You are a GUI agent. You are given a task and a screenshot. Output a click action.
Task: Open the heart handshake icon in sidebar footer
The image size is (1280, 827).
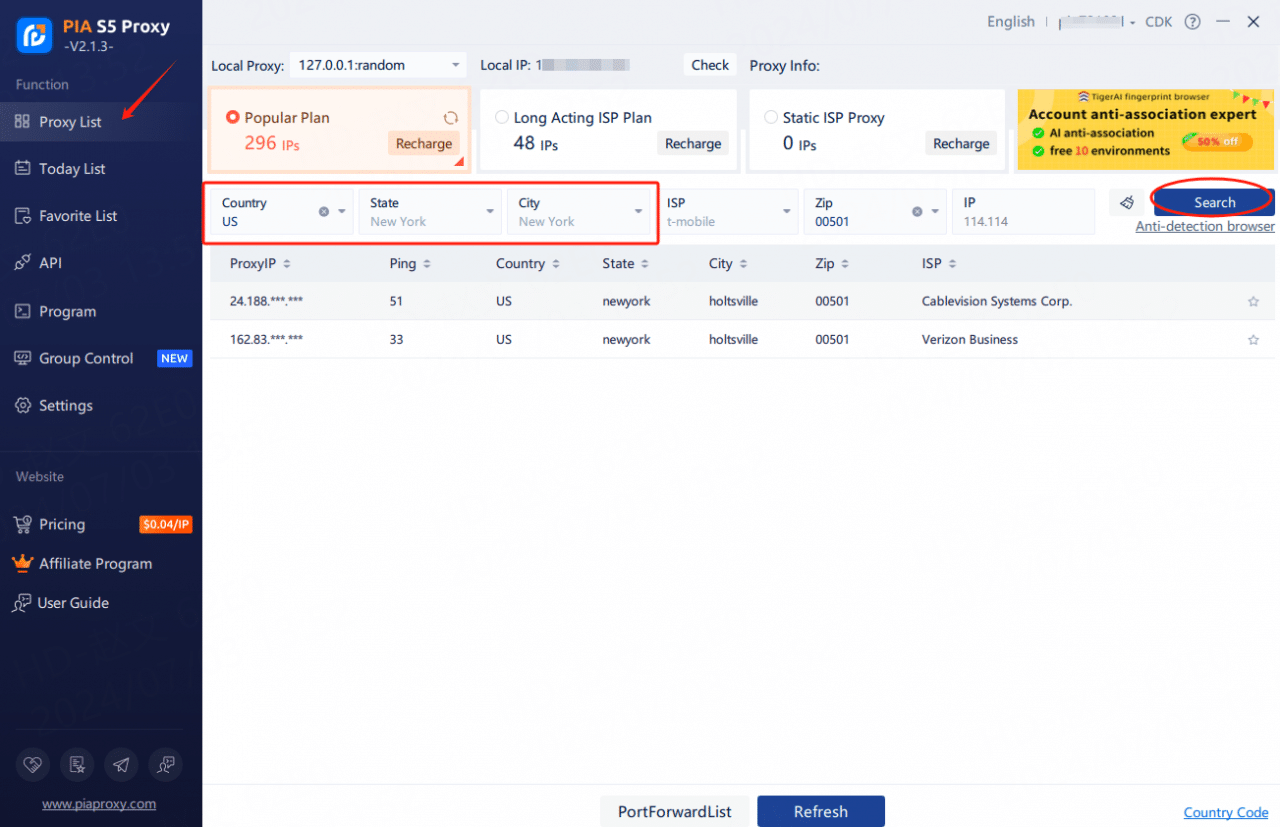point(33,765)
